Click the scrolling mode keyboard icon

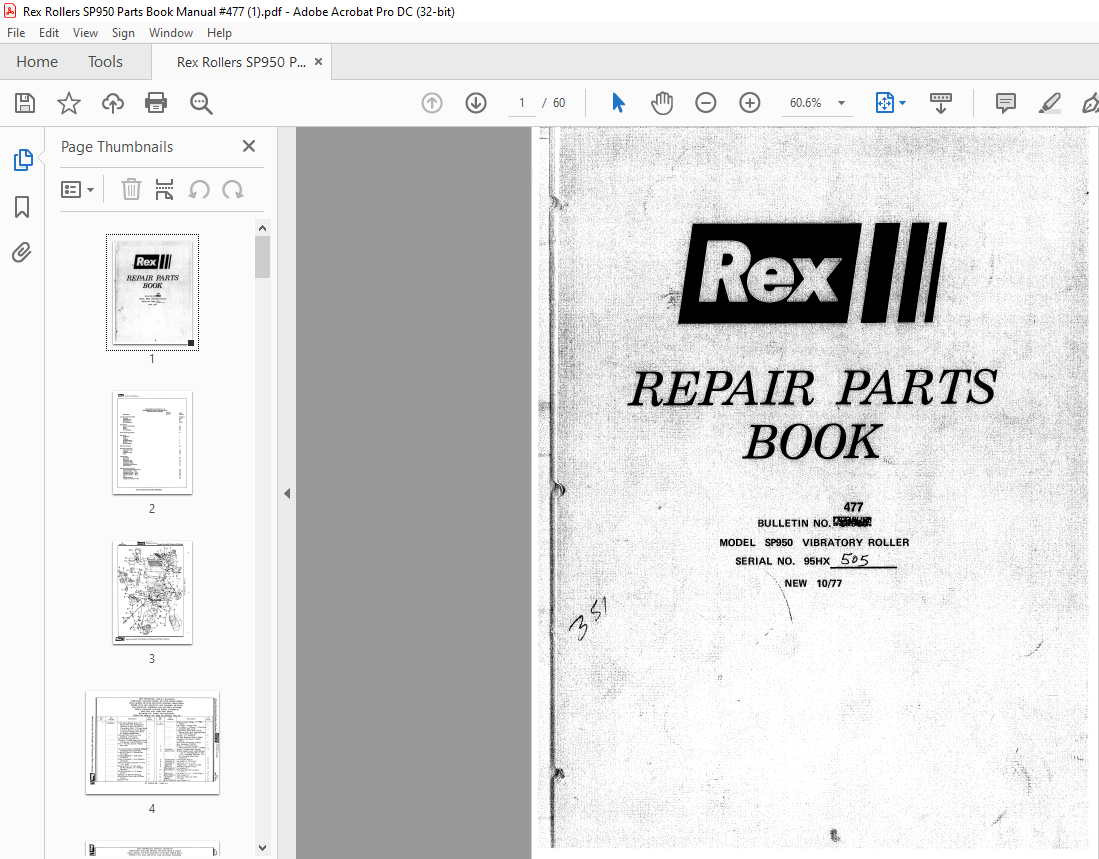(941, 103)
